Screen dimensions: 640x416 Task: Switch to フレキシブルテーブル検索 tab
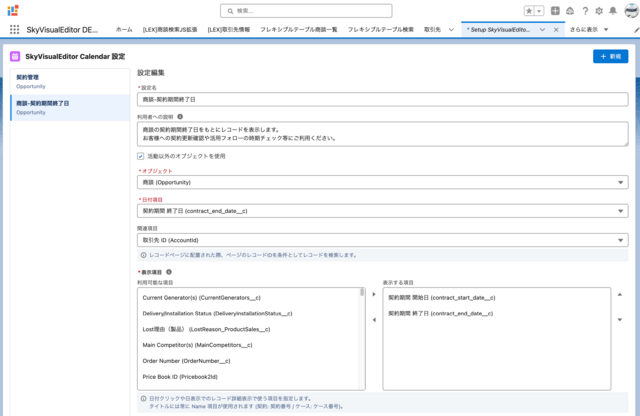pos(380,29)
